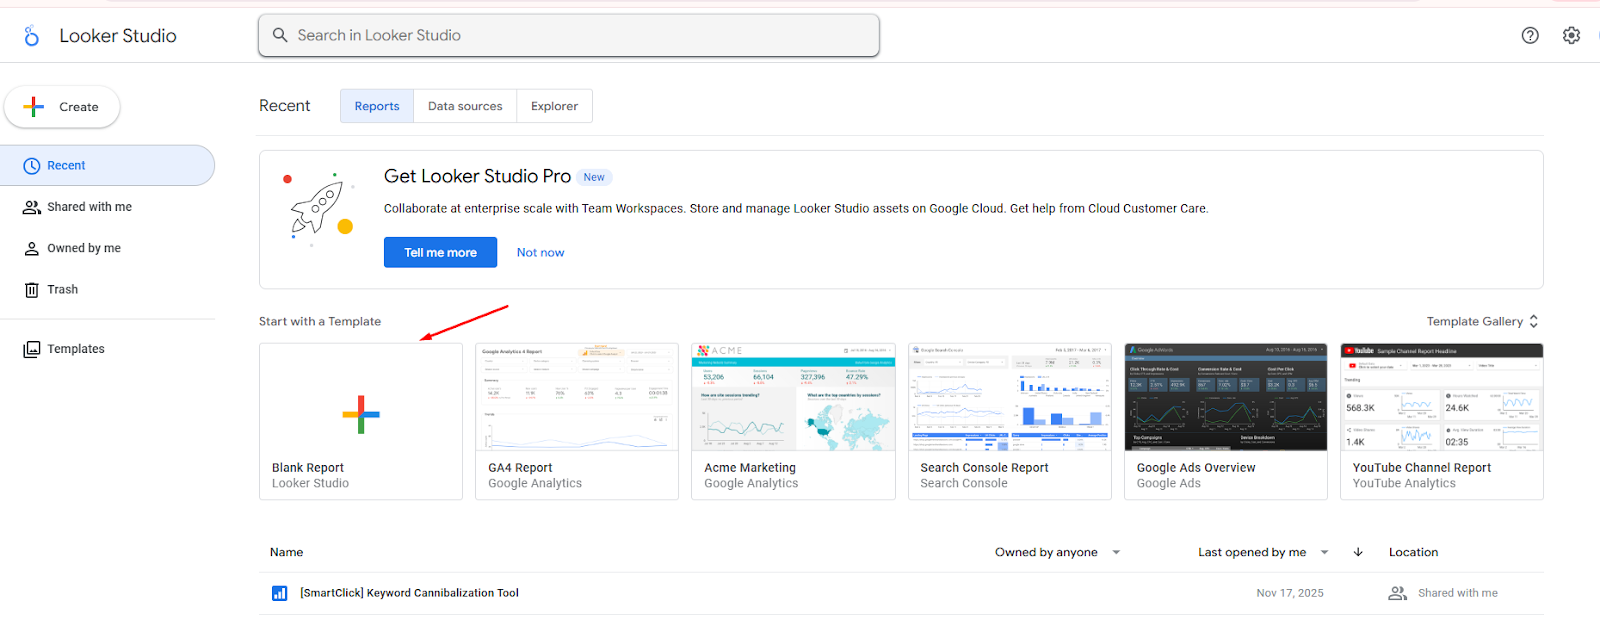Click the Looker Studio title text

coord(118,36)
